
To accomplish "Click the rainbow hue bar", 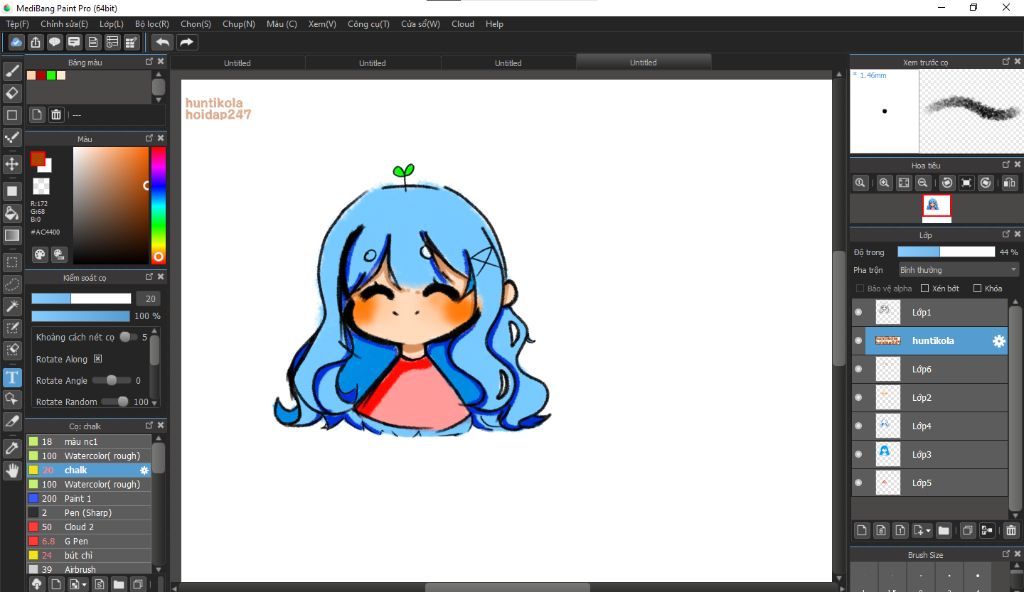I will 158,205.
